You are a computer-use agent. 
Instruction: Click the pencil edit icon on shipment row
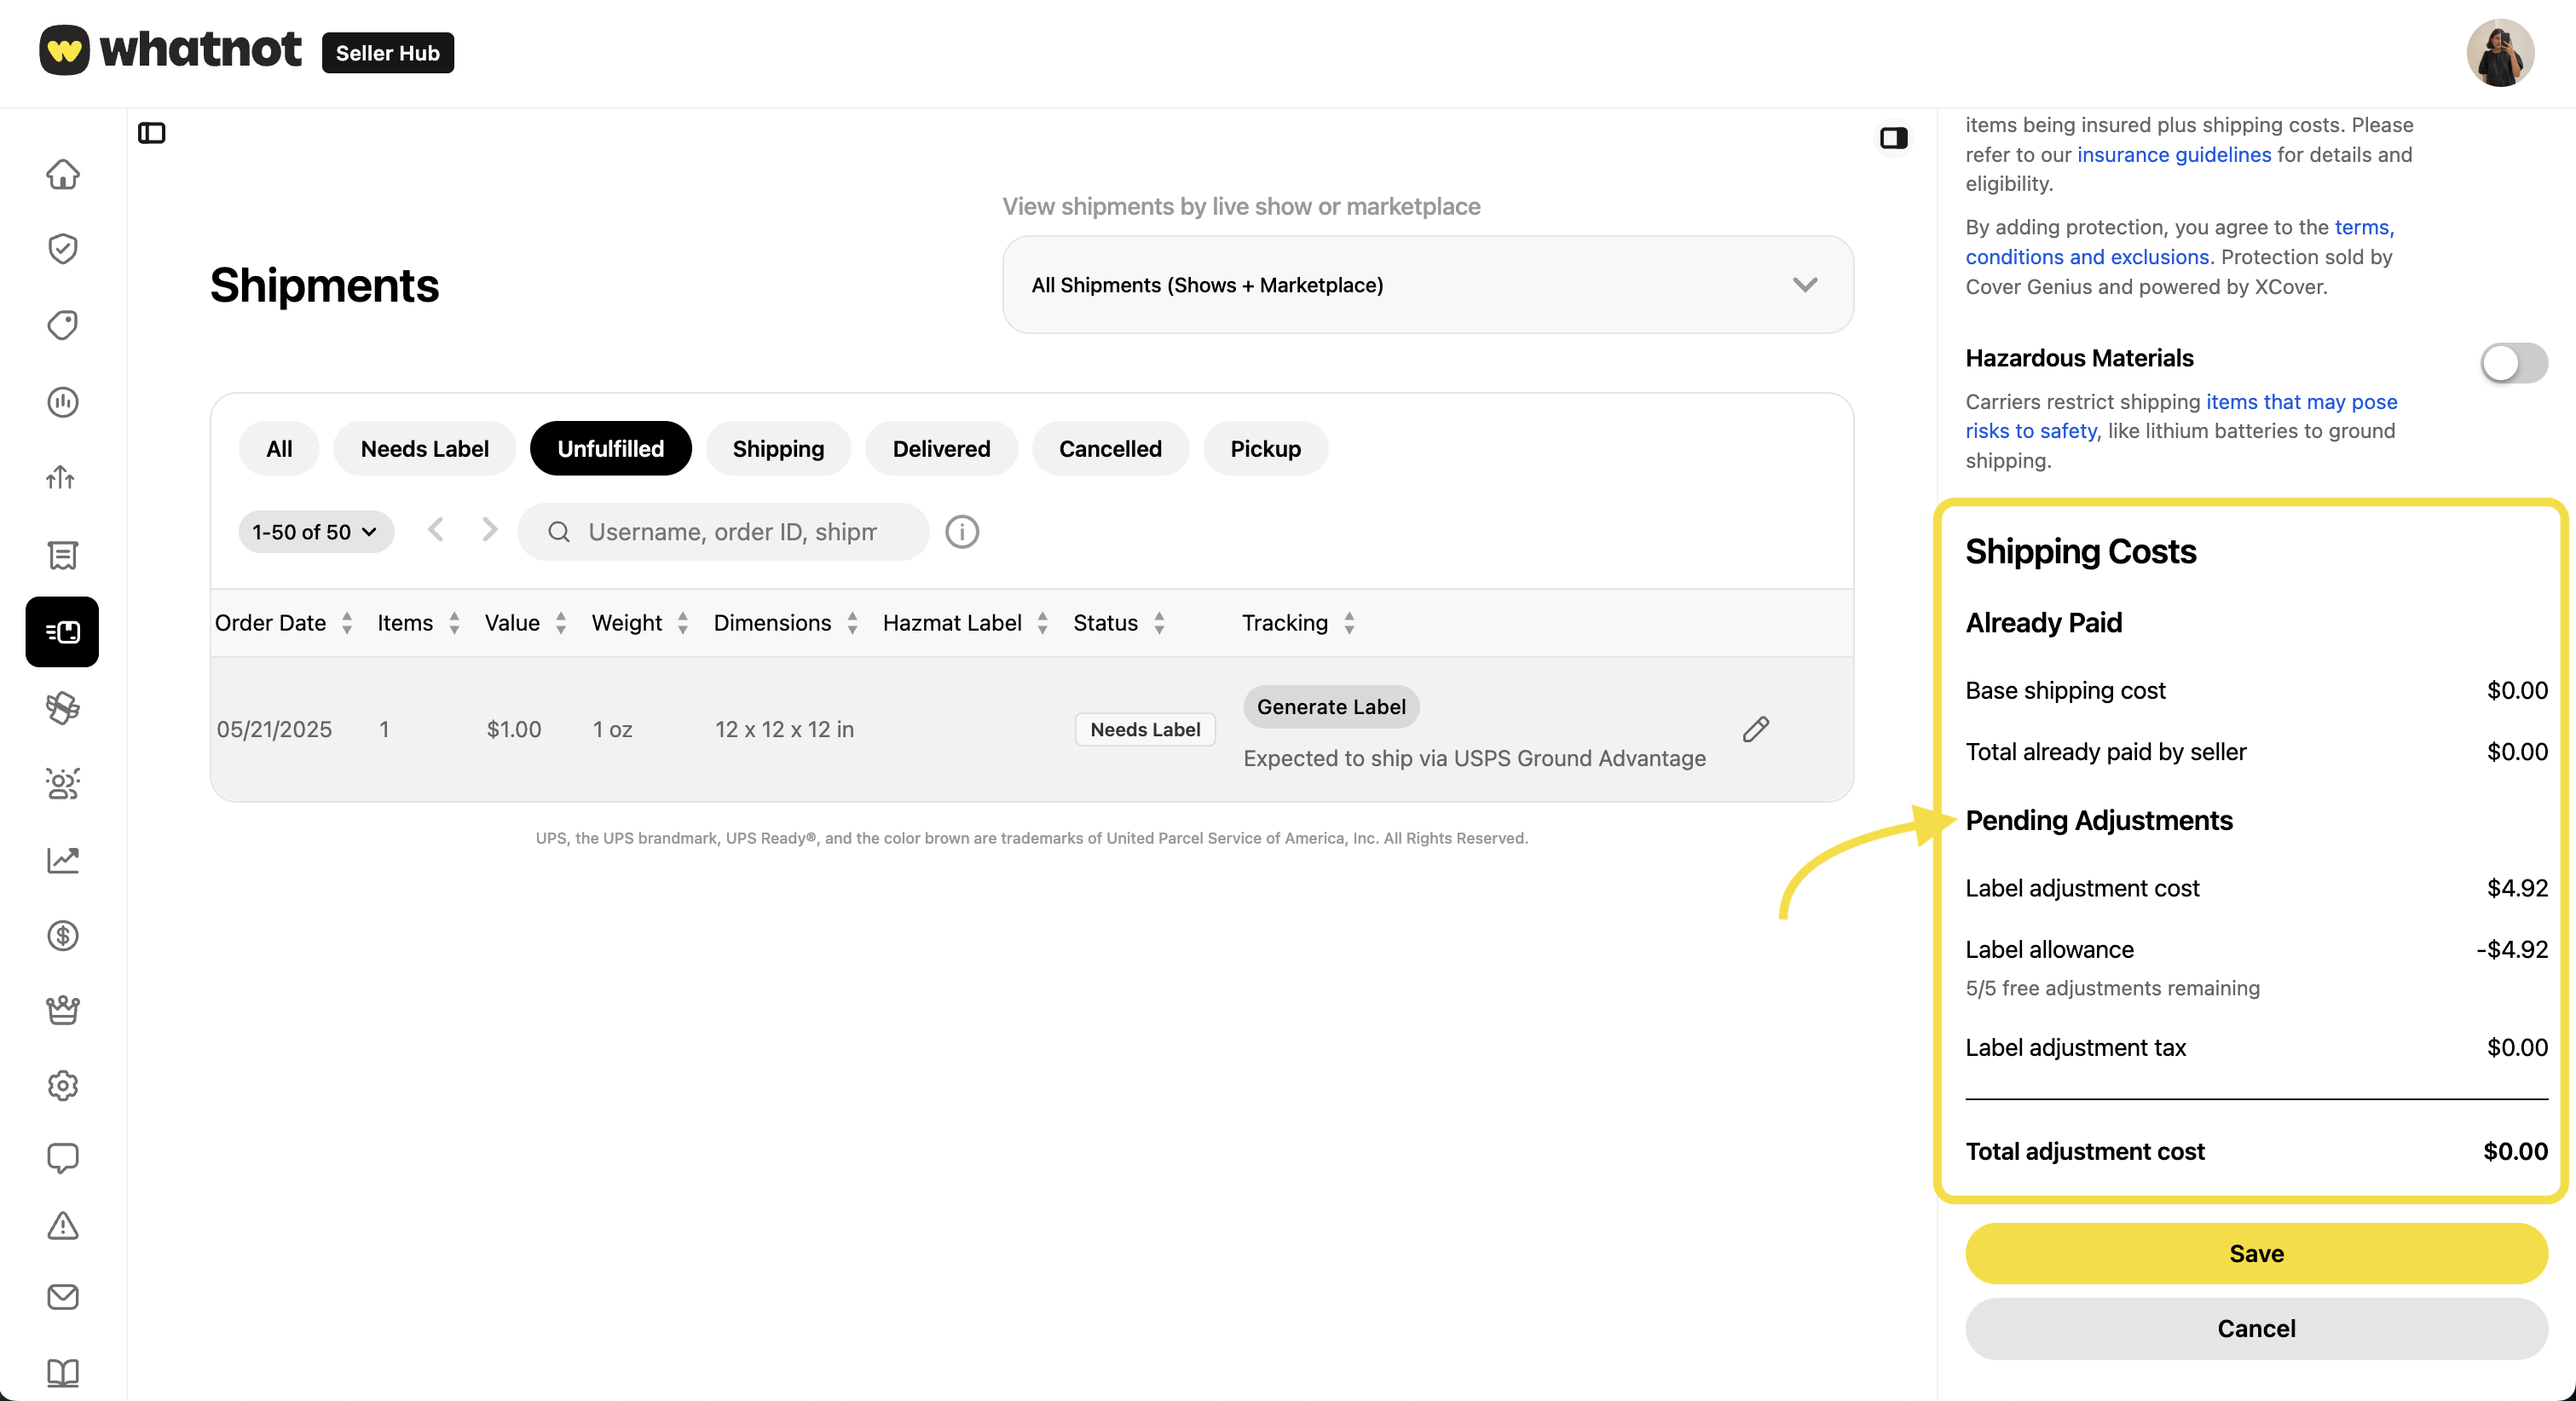[1756, 729]
